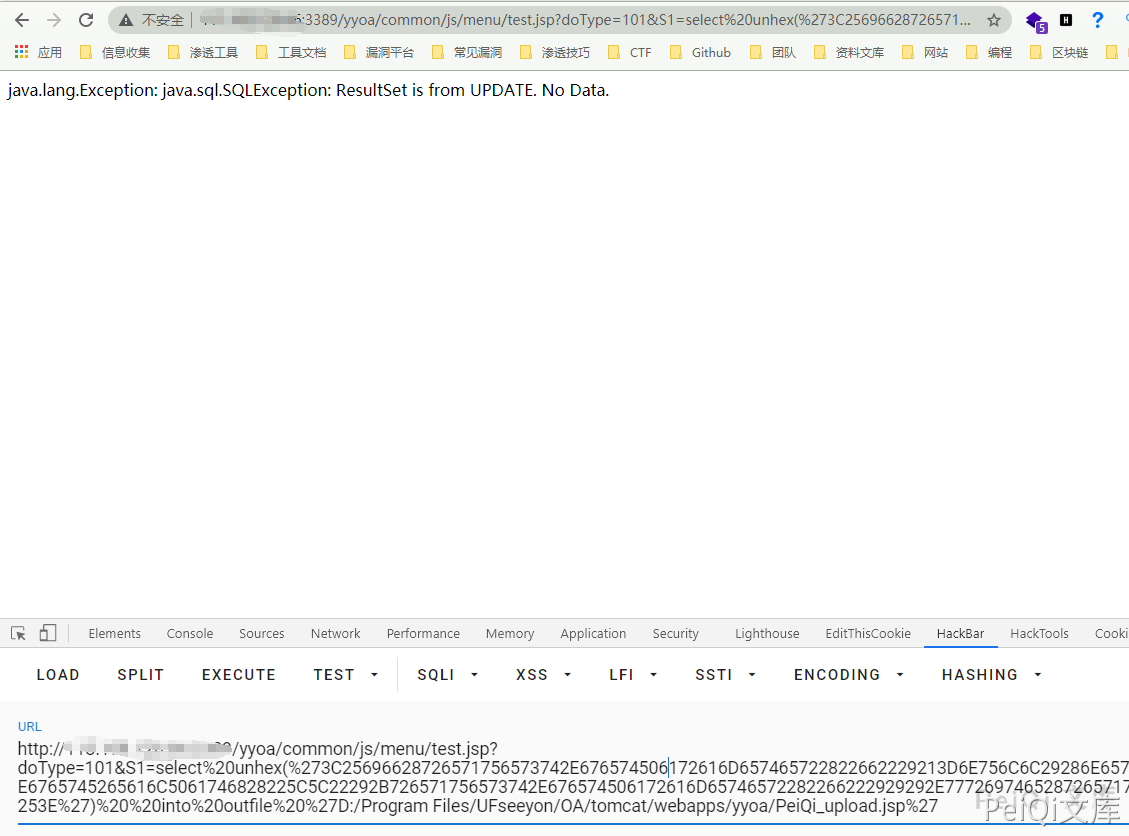
Task: Reload the page with the refresh icon
Action: (x=86, y=20)
